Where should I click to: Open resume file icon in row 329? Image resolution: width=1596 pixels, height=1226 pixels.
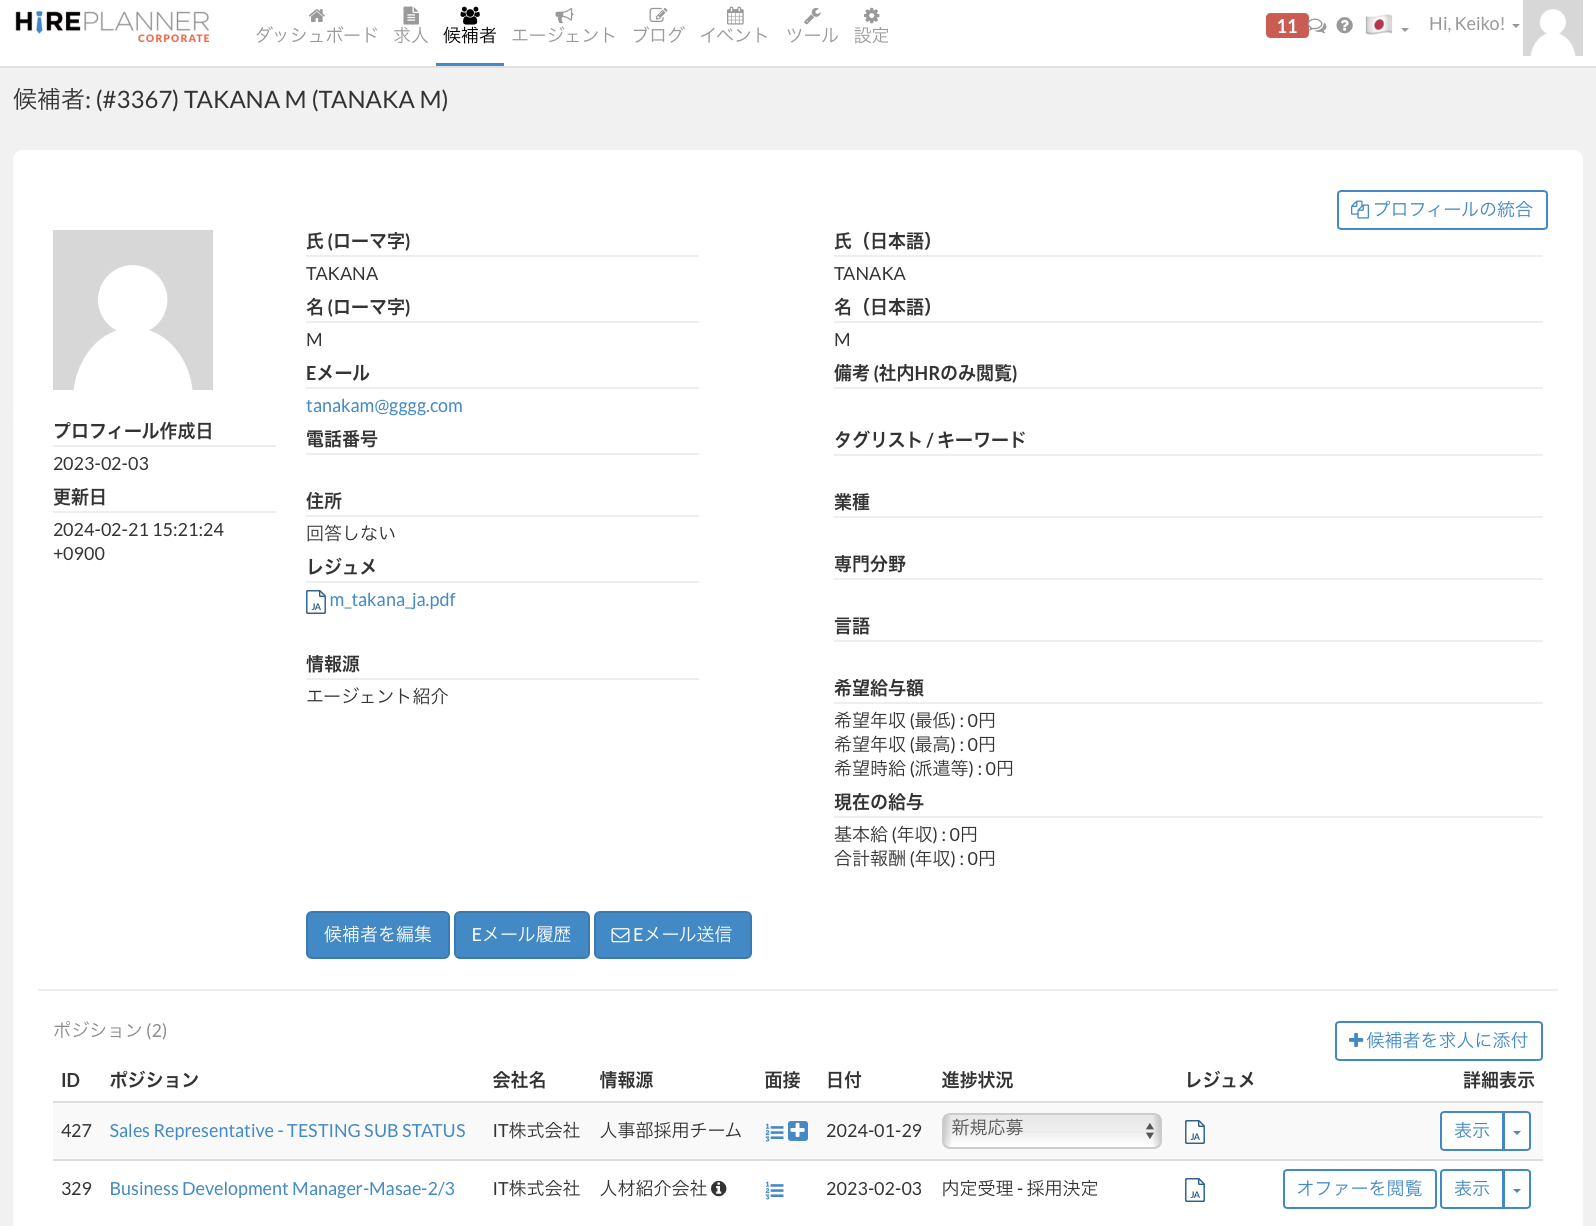1194,1190
